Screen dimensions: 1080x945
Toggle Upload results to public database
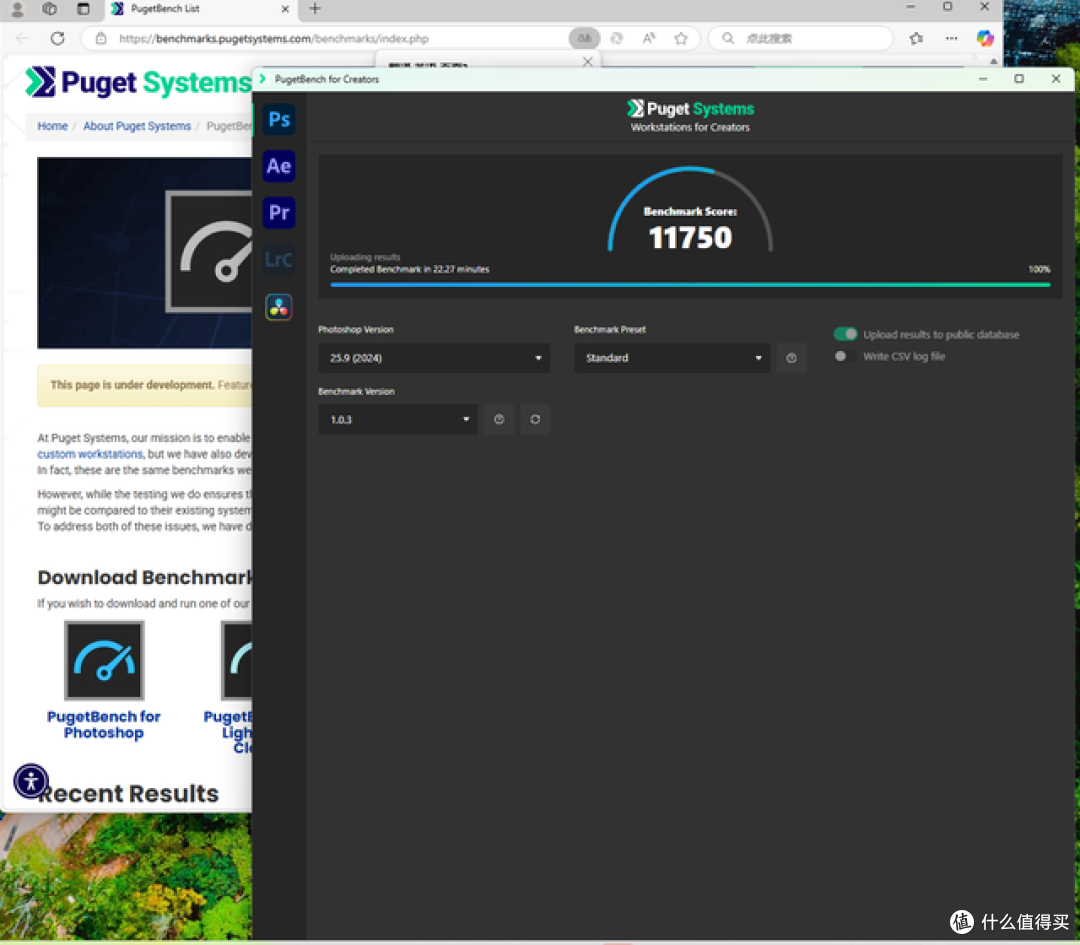point(845,334)
